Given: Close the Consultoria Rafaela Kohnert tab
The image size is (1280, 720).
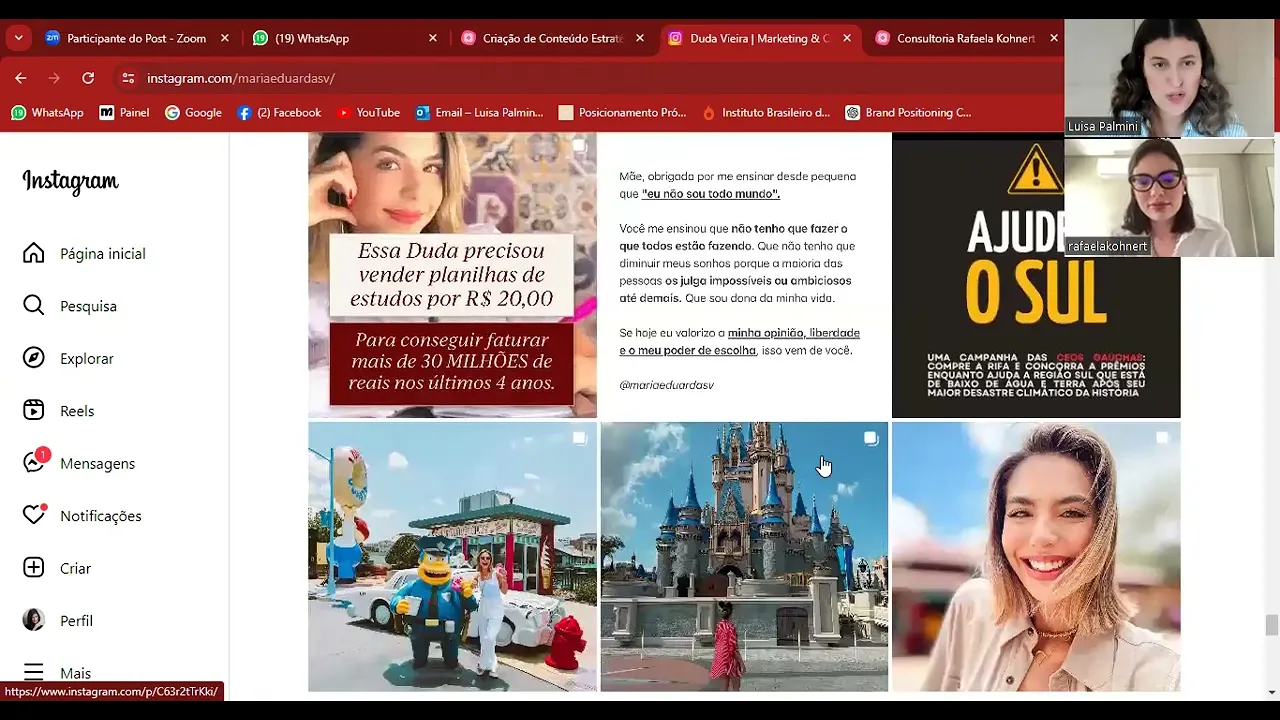Looking at the screenshot, I should tap(1054, 38).
